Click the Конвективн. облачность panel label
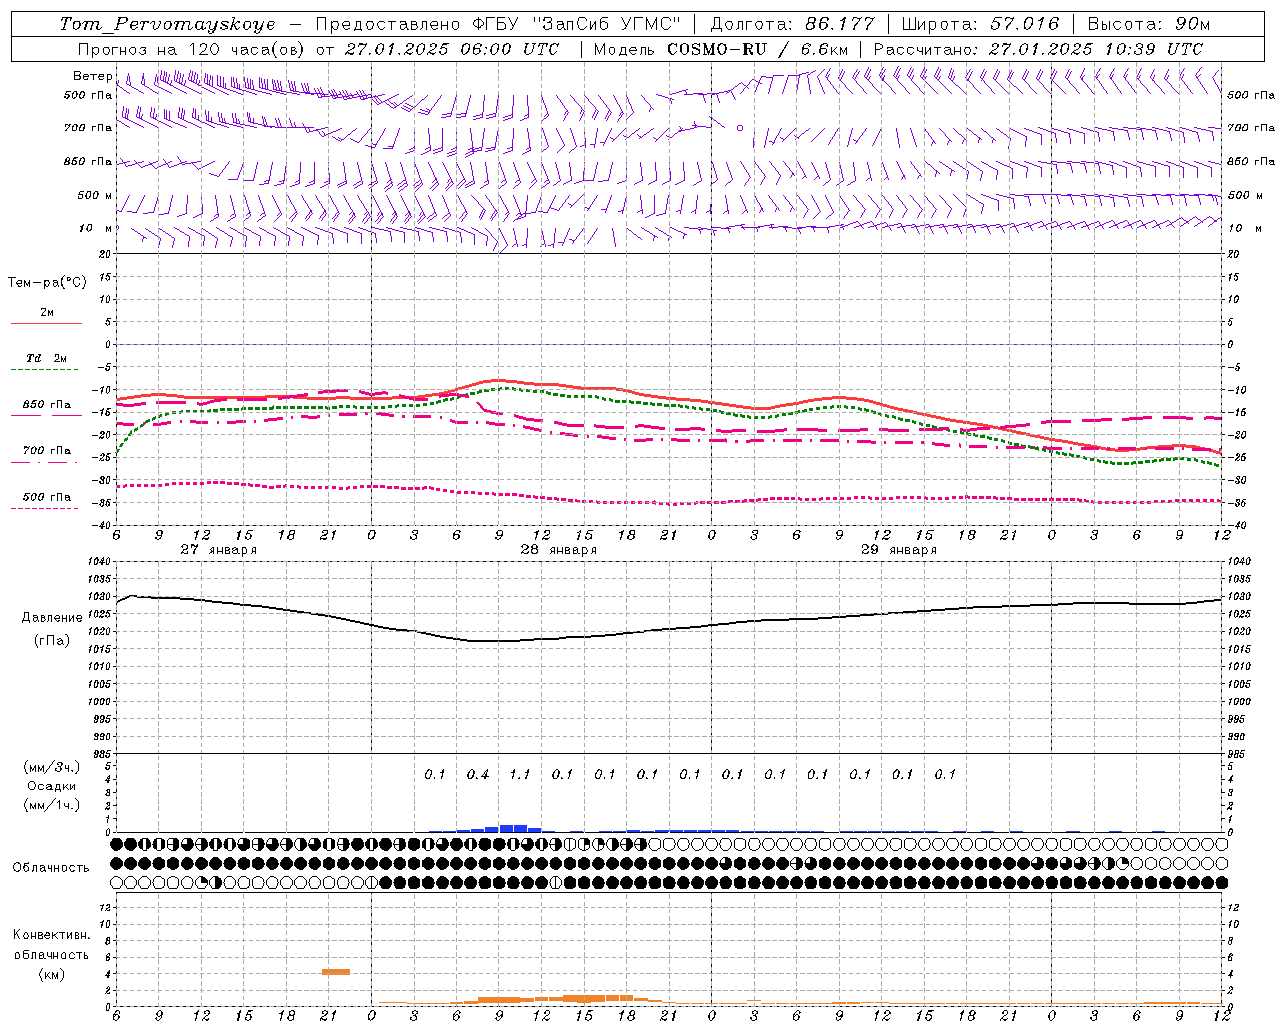 tap(51, 945)
